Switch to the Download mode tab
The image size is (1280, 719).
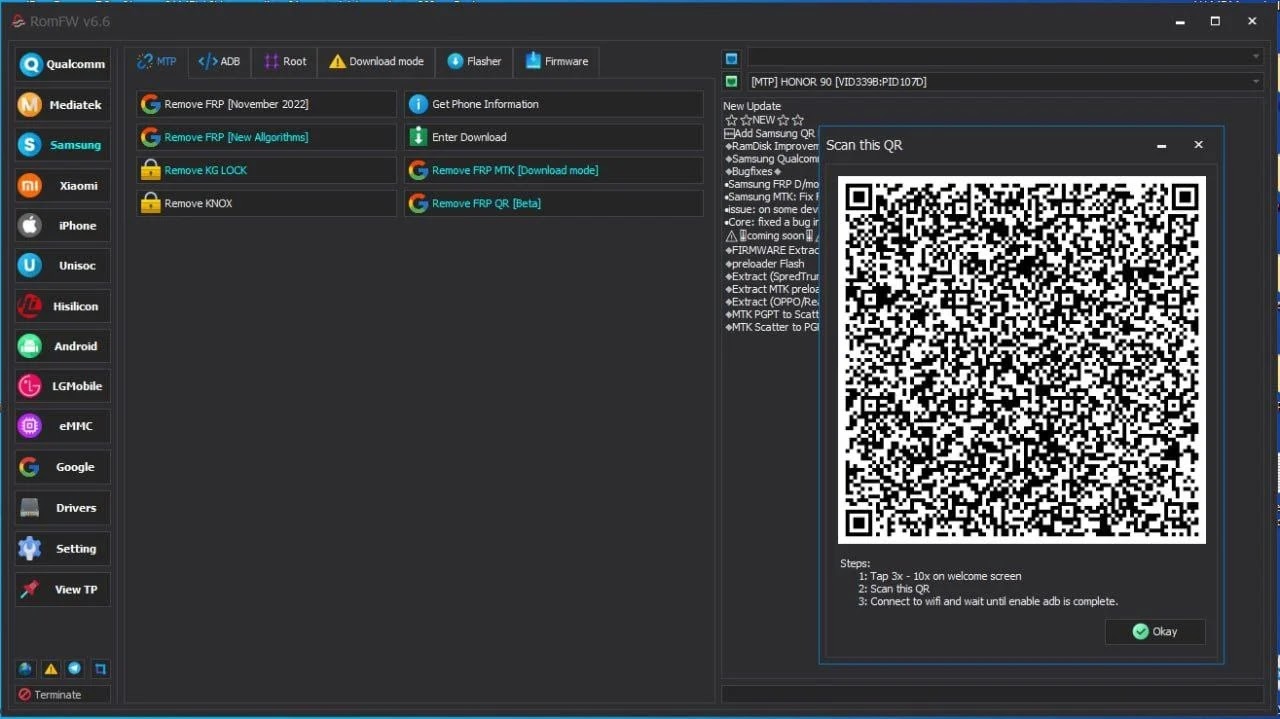(x=377, y=61)
